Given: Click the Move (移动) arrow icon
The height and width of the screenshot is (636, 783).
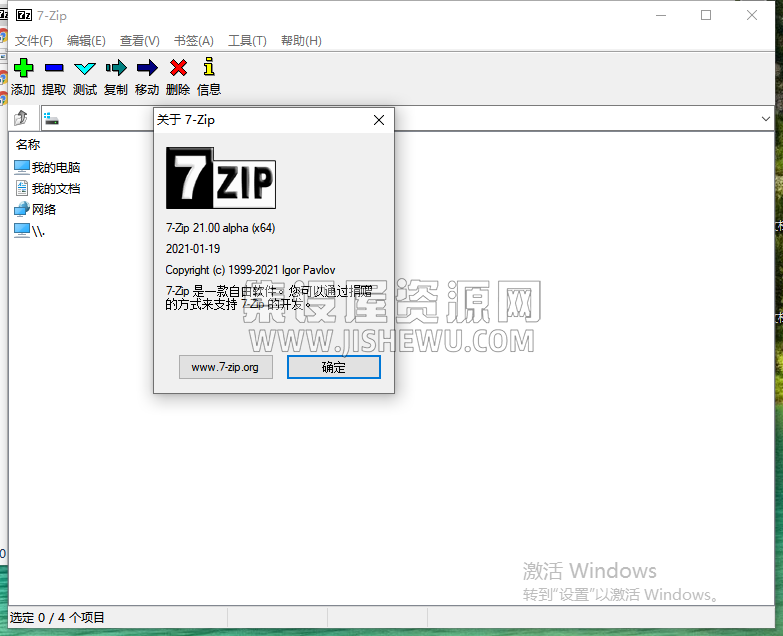Looking at the screenshot, I should coord(147,67).
